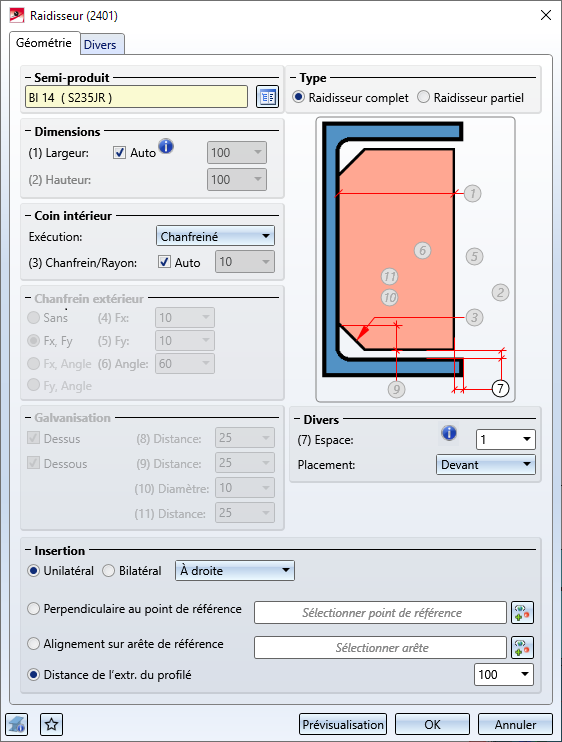This screenshot has width=562, height=742.
Task: Click the stiffener preview diagram
Action: click(415, 259)
